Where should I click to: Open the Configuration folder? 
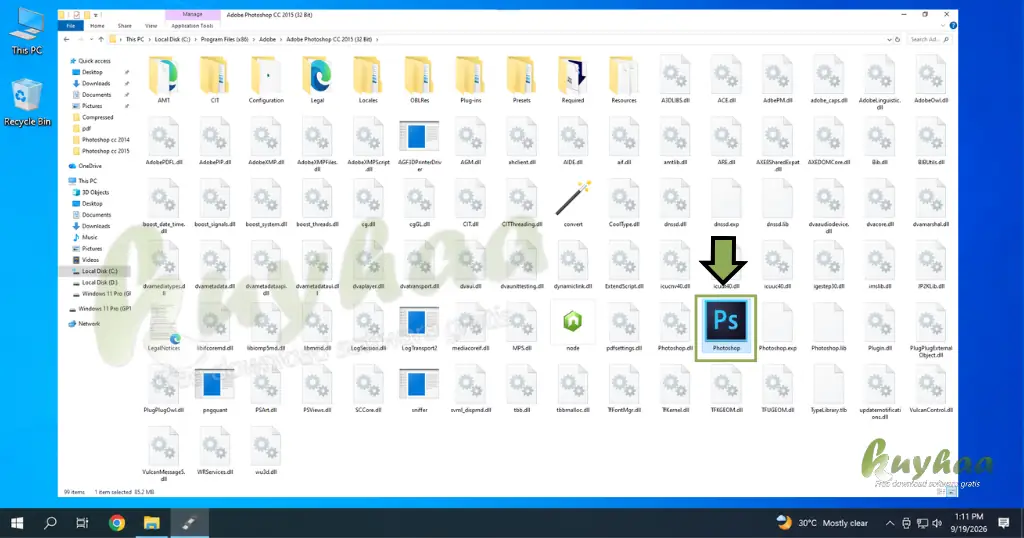coord(266,79)
